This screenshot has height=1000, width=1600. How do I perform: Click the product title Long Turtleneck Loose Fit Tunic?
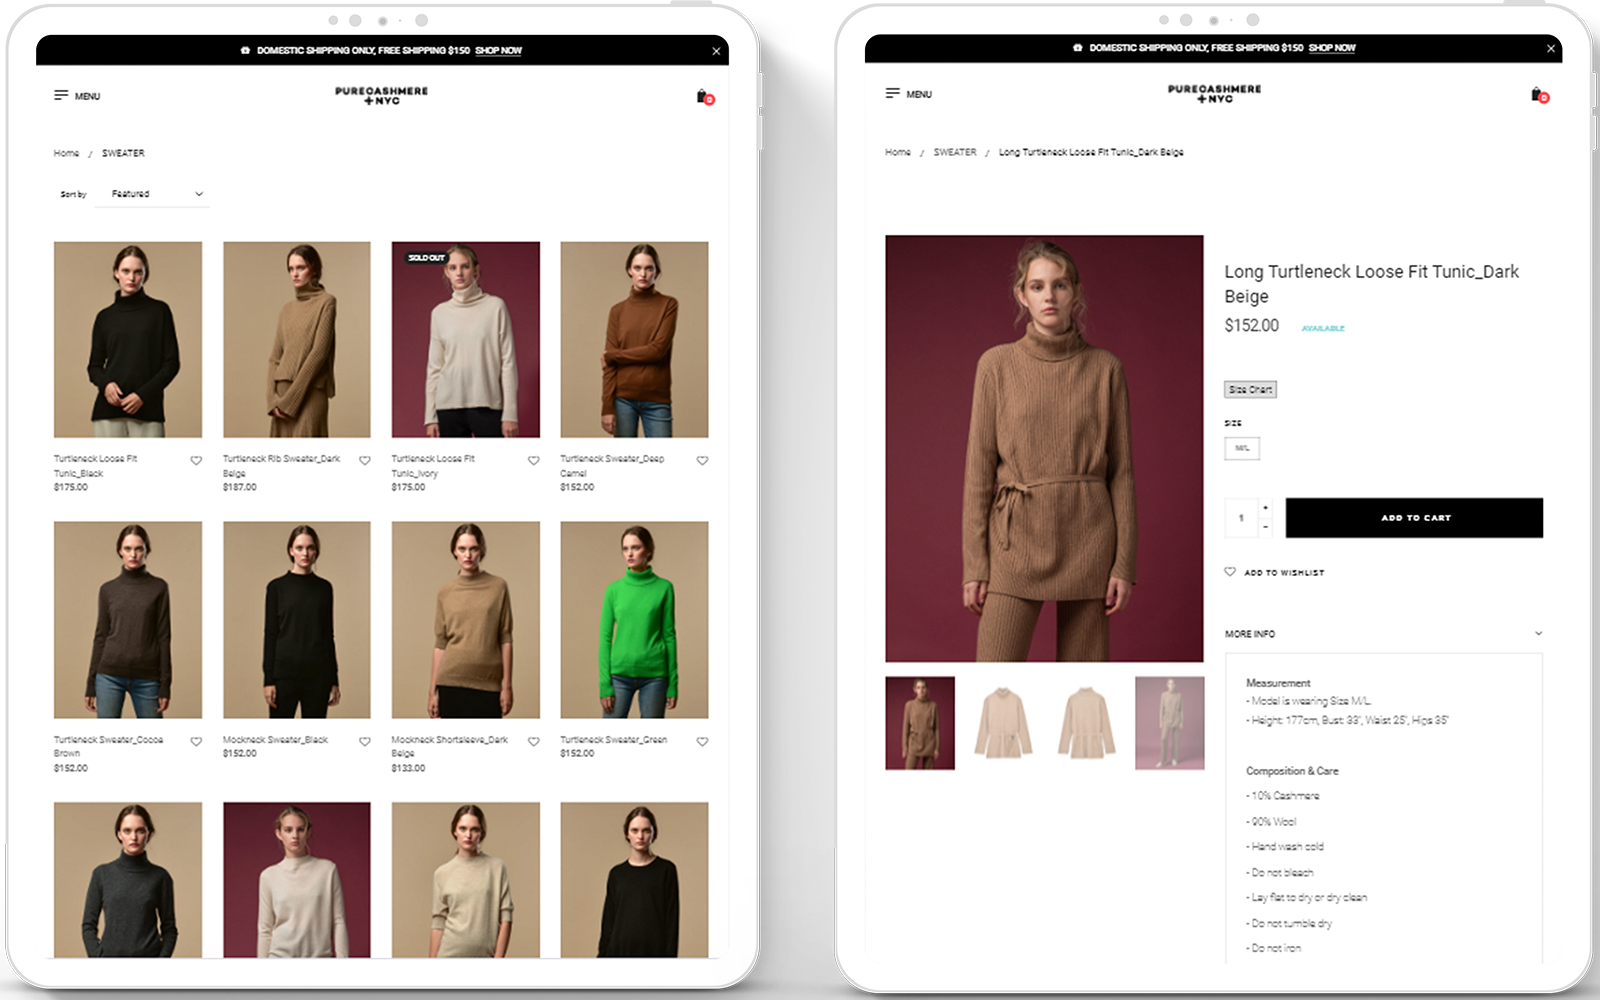pyautogui.click(x=1371, y=284)
